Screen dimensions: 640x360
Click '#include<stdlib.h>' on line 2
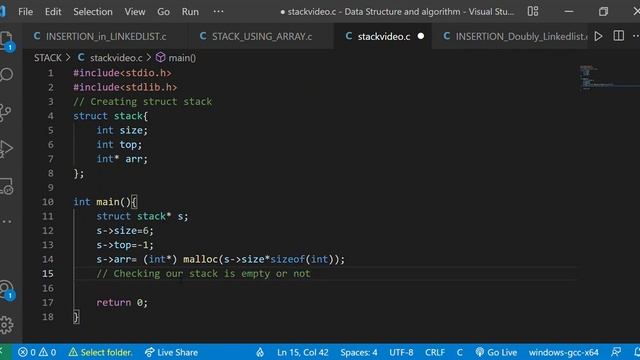[125, 87]
